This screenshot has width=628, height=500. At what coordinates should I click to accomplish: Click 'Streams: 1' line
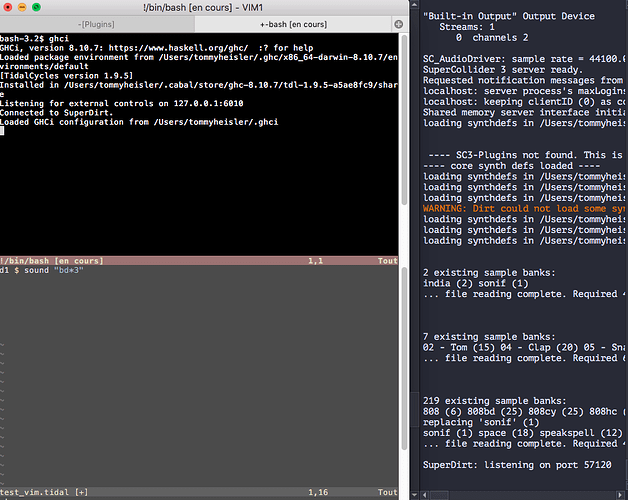467,27
